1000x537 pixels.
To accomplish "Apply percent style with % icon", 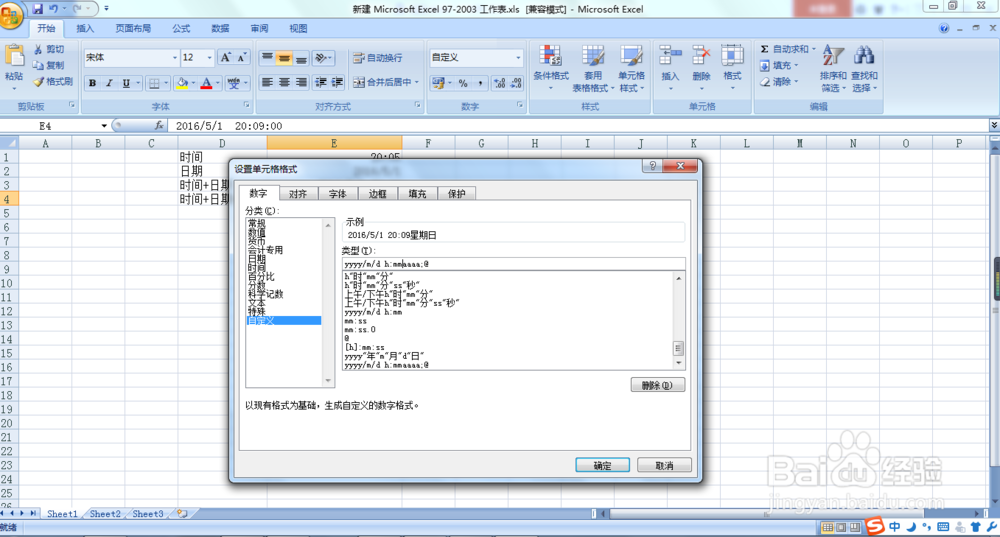I will 463,83.
